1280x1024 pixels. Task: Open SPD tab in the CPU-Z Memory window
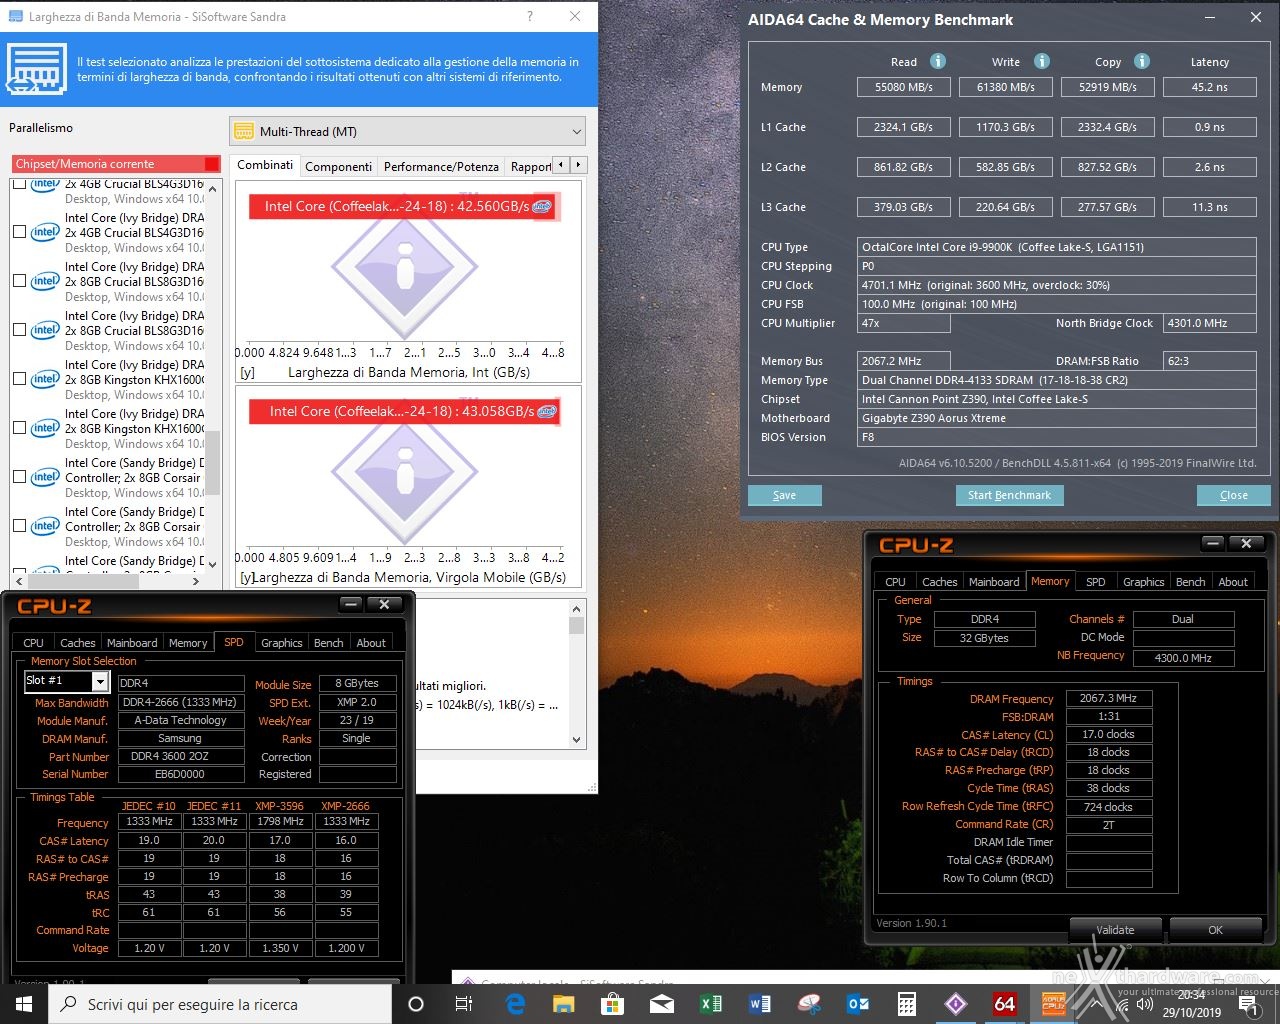click(1096, 582)
